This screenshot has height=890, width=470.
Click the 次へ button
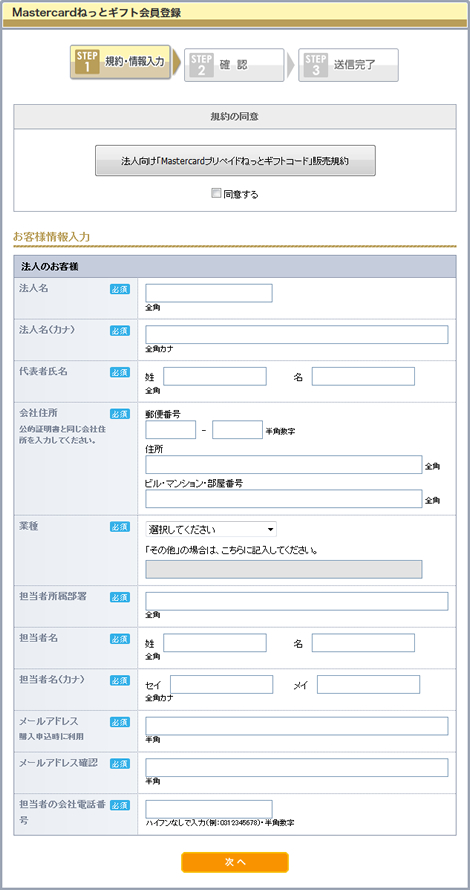[x=235, y=862]
